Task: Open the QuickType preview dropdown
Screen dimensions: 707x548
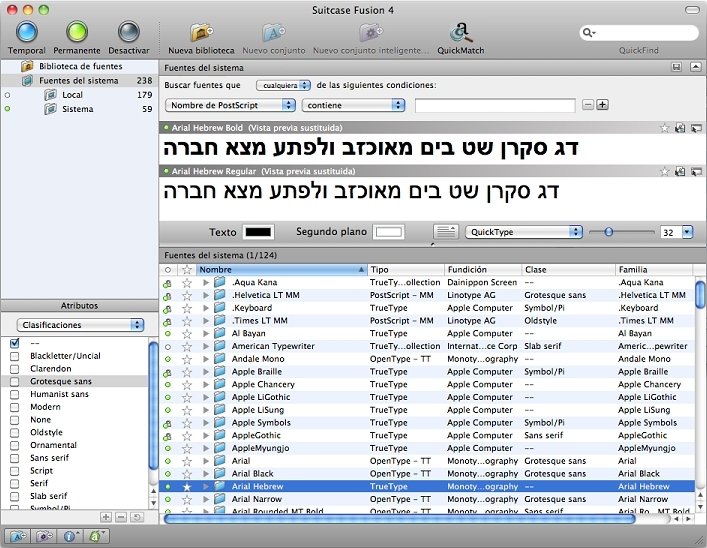Action: click(524, 232)
